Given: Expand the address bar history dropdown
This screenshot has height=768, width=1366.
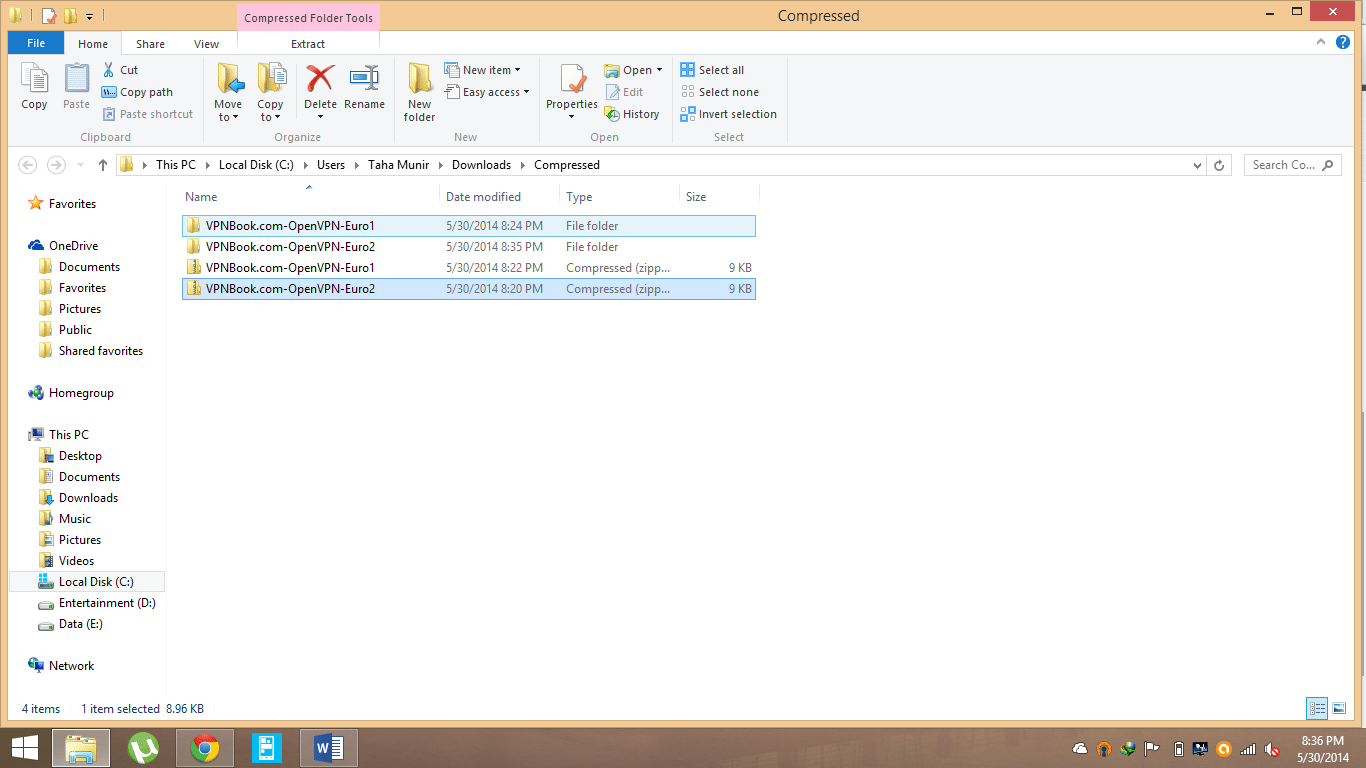Looking at the screenshot, I should click(1198, 165).
